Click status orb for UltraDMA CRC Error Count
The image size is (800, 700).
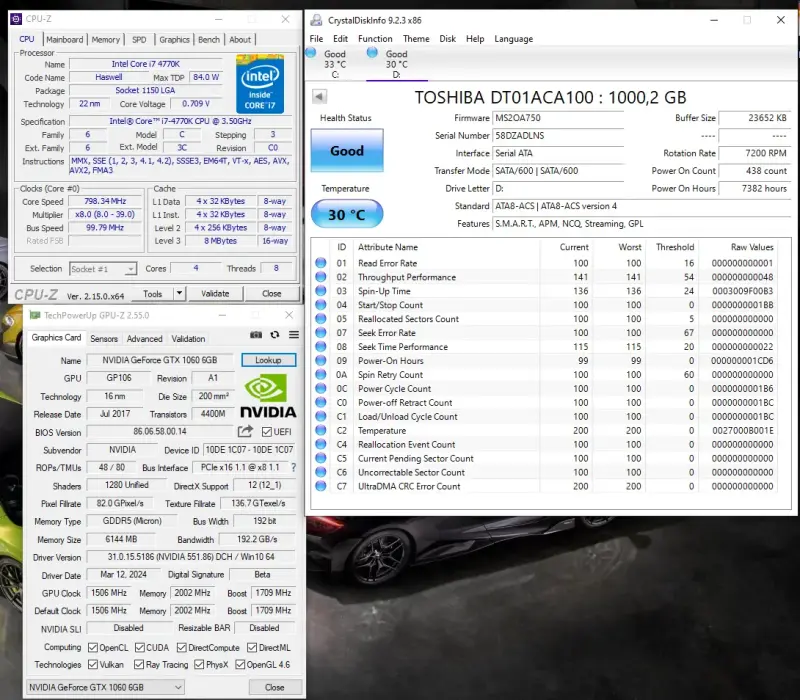[x=320, y=486]
